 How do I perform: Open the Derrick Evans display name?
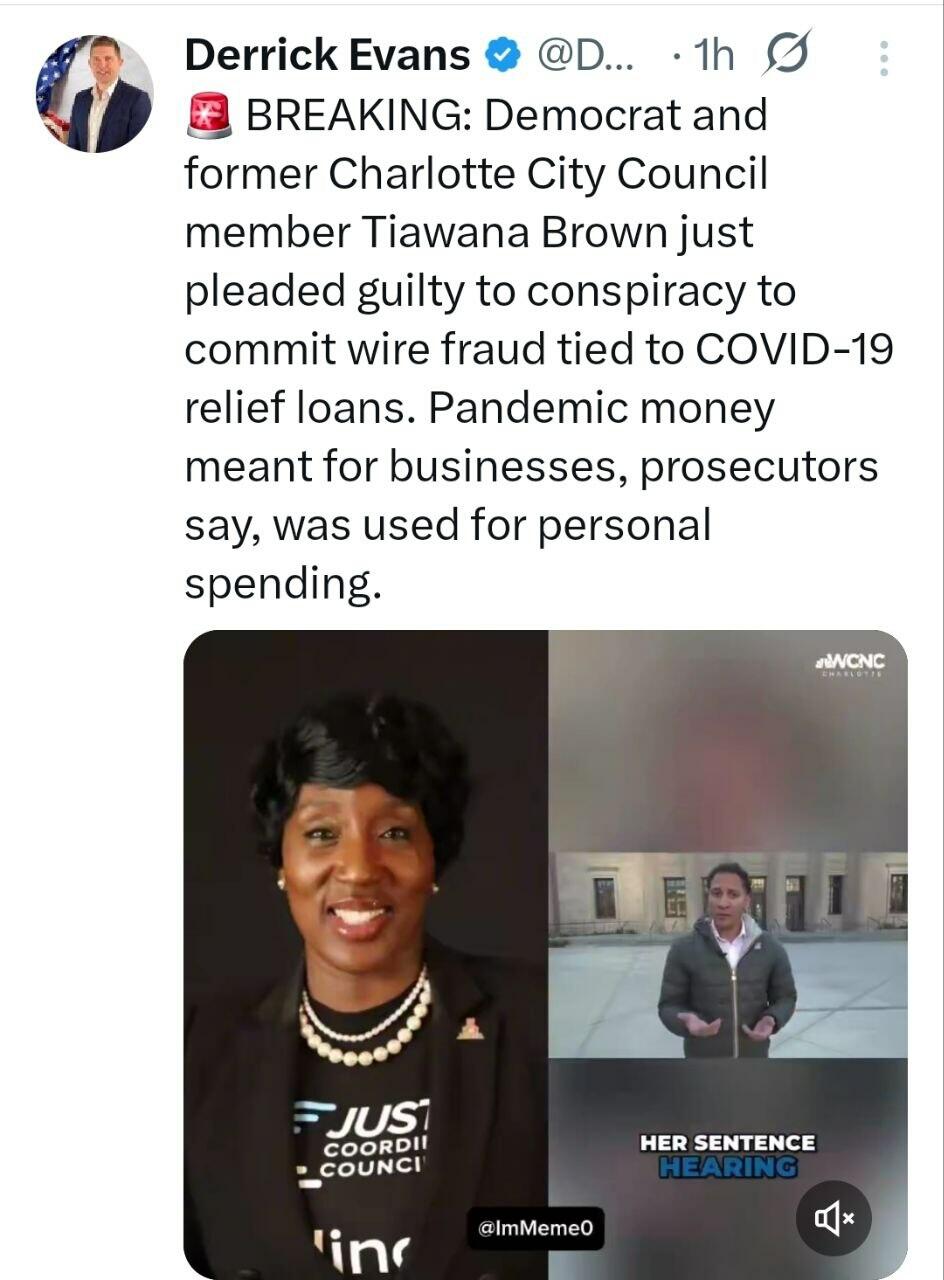tap(327, 56)
